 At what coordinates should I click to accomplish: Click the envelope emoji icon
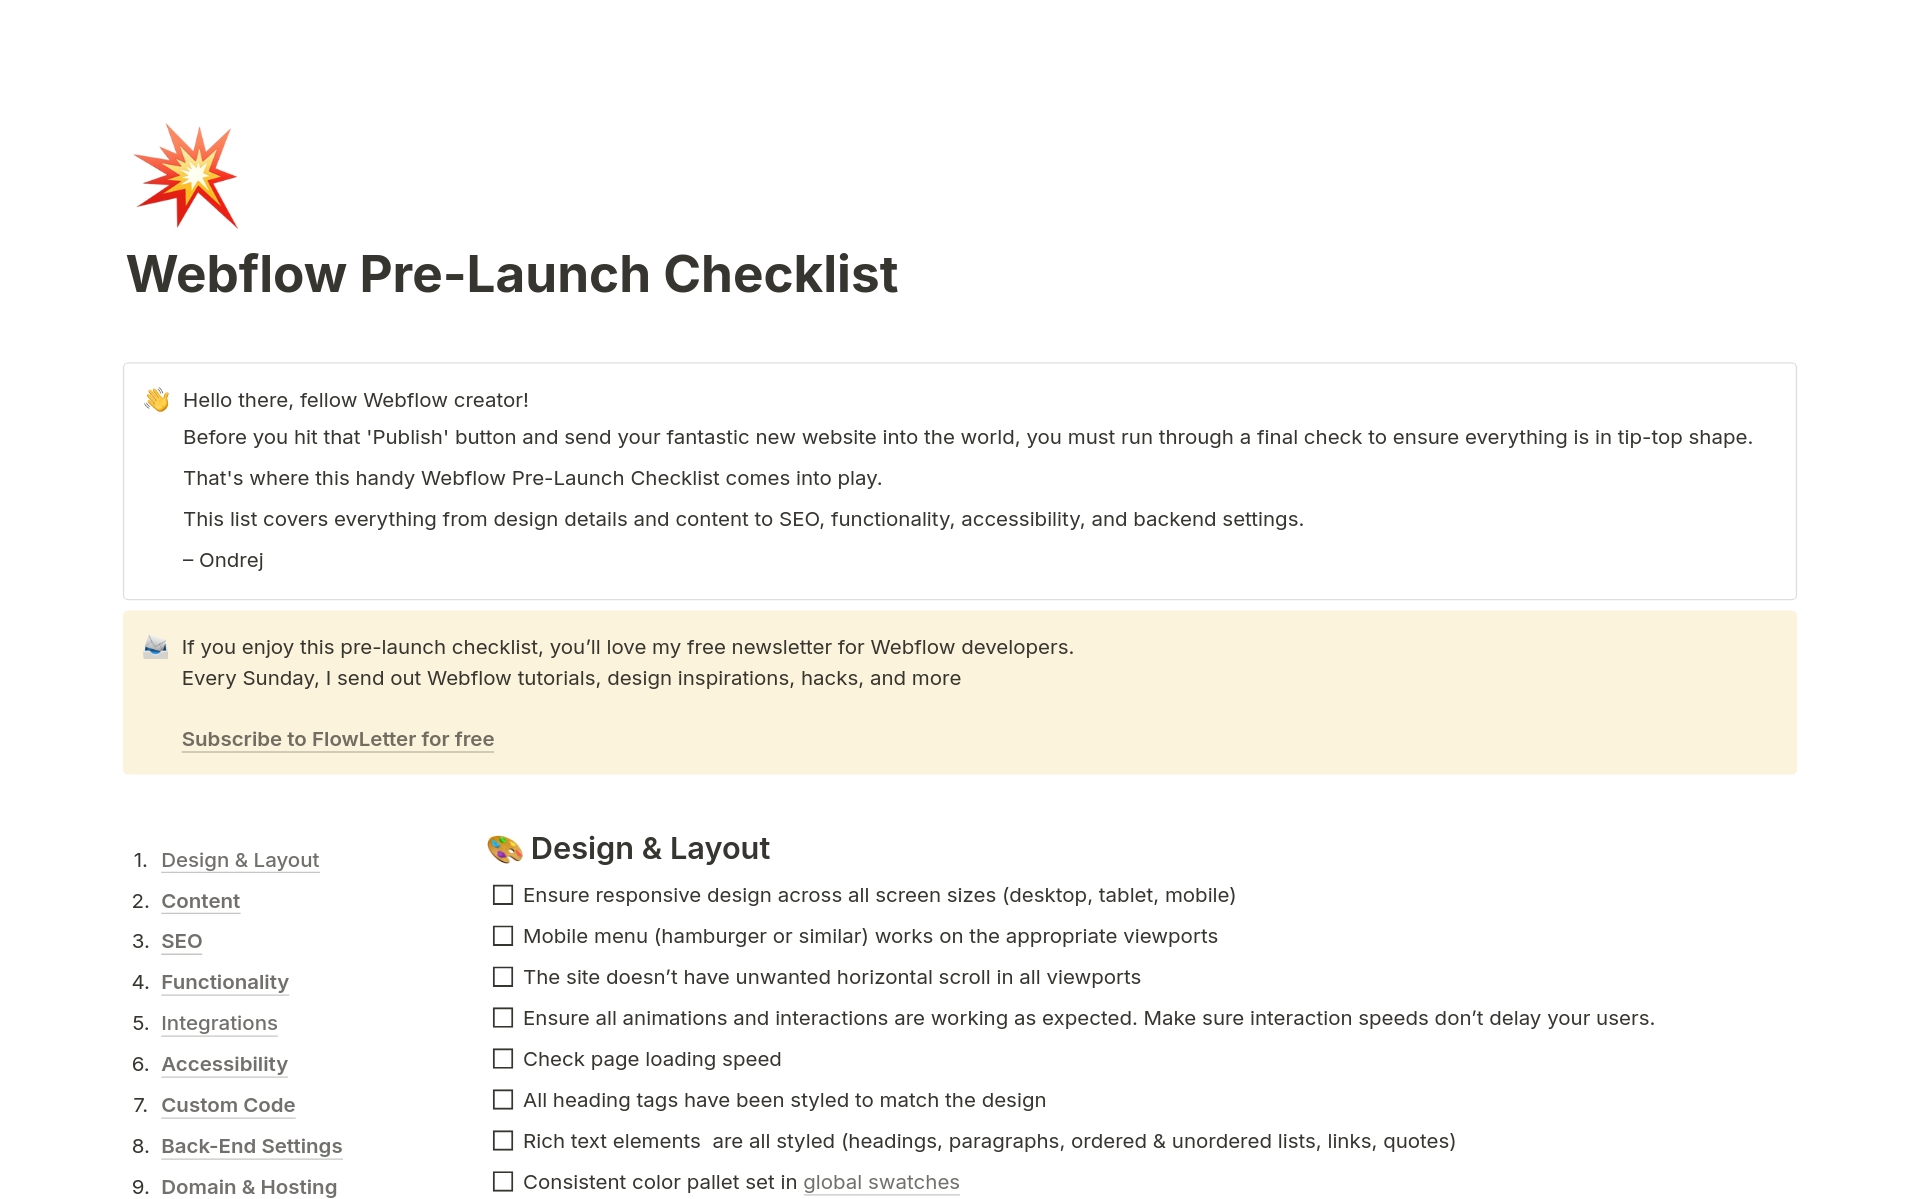click(x=156, y=644)
